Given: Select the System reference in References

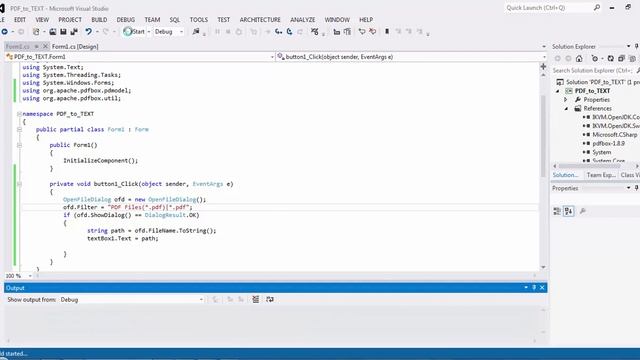Looking at the screenshot, I should (602, 152).
